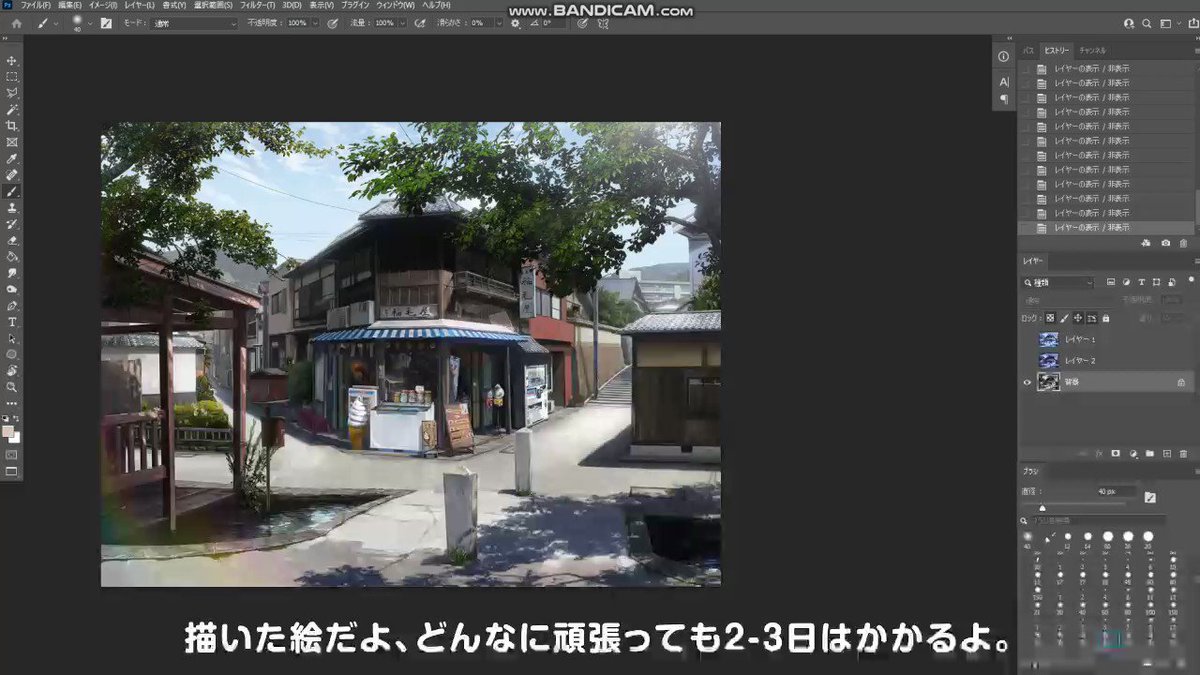Toggle lock image pixels brush icon
Image resolution: width=1200 pixels, height=675 pixels.
(x=1063, y=318)
